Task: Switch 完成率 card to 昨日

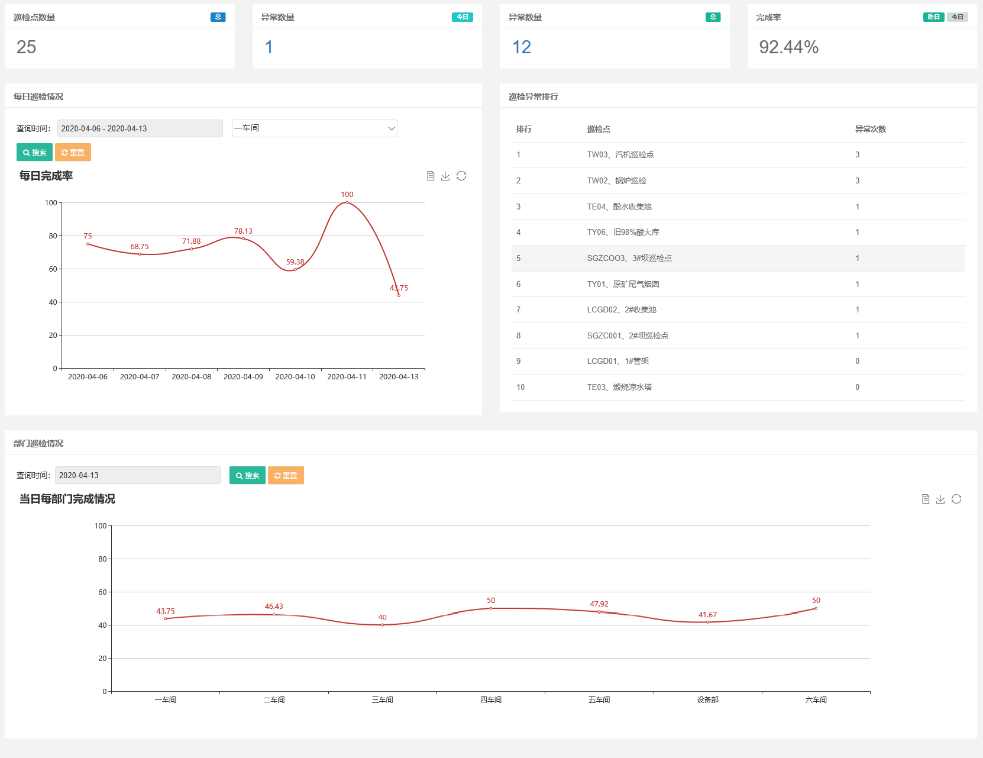Action: click(x=933, y=17)
